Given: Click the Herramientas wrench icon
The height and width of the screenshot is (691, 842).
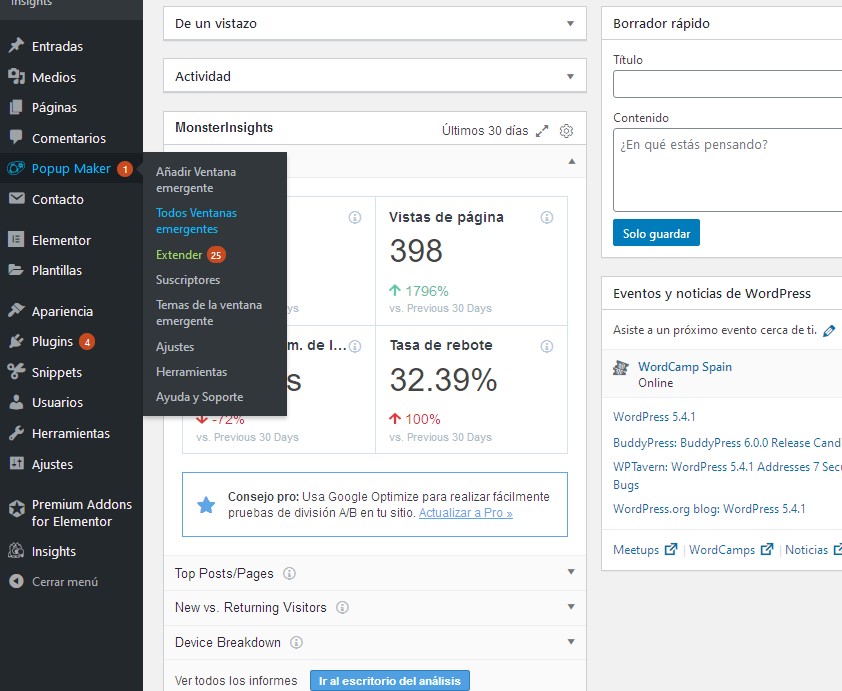Looking at the screenshot, I should point(17,433).
